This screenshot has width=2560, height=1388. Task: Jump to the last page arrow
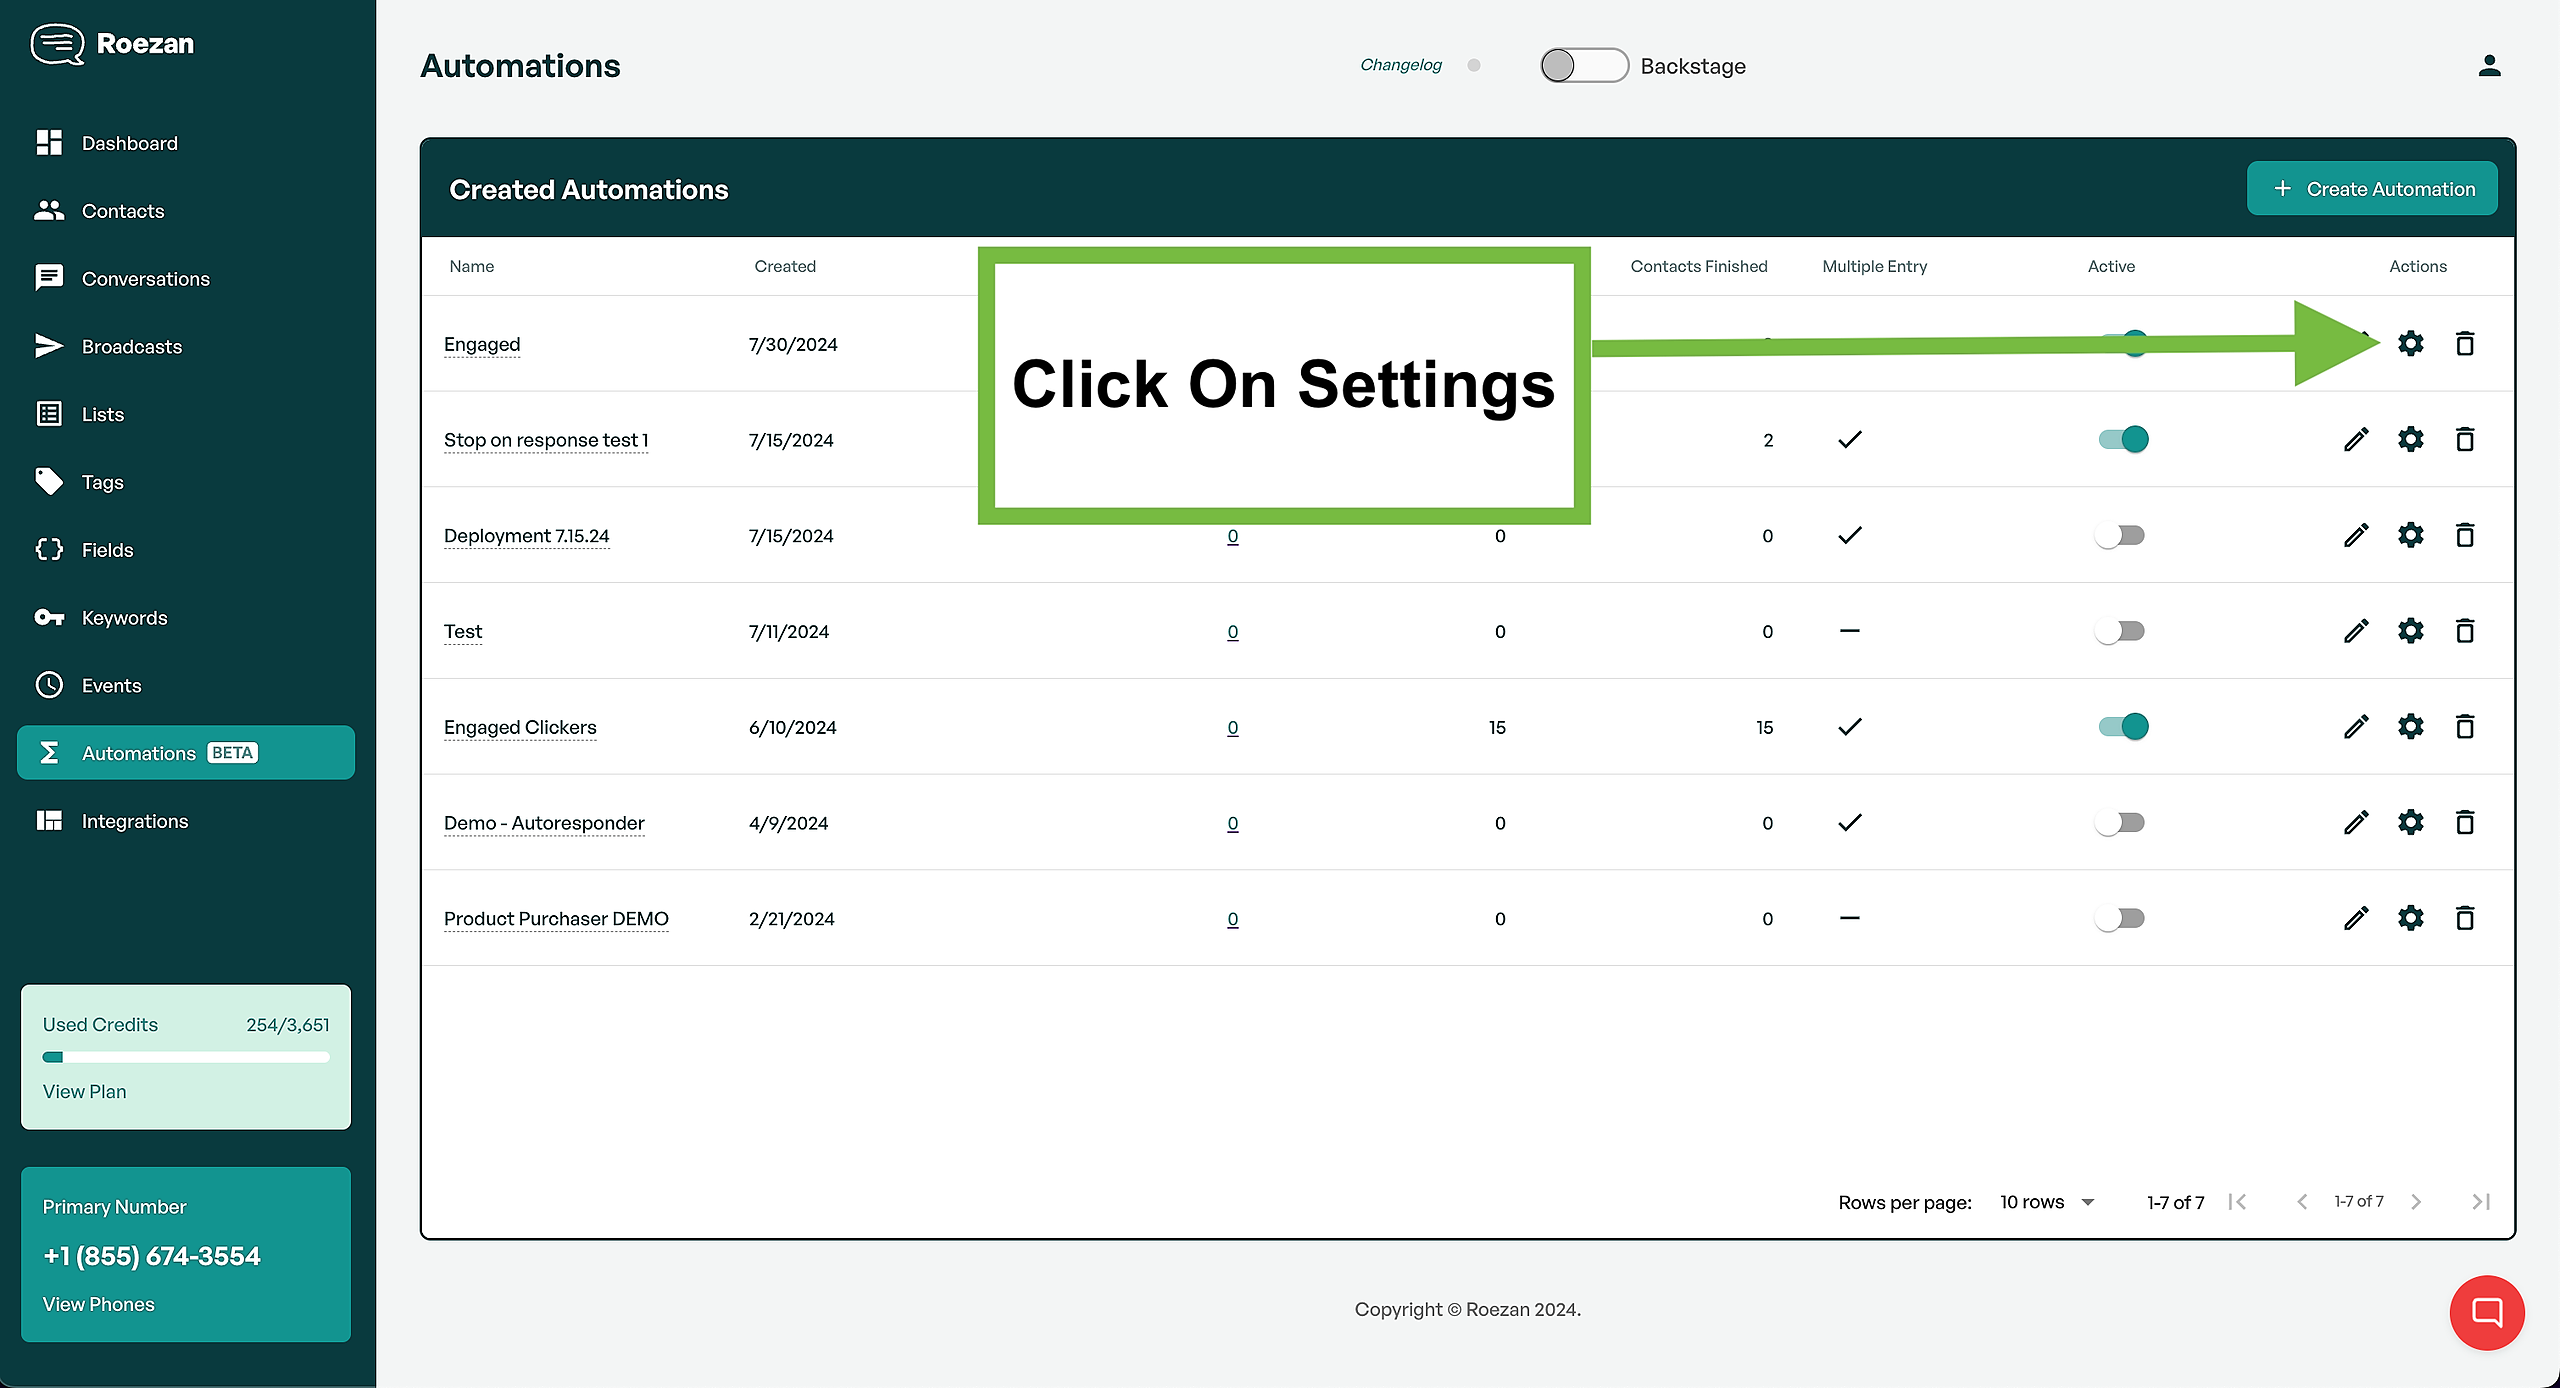[x=2480, y=1202]
